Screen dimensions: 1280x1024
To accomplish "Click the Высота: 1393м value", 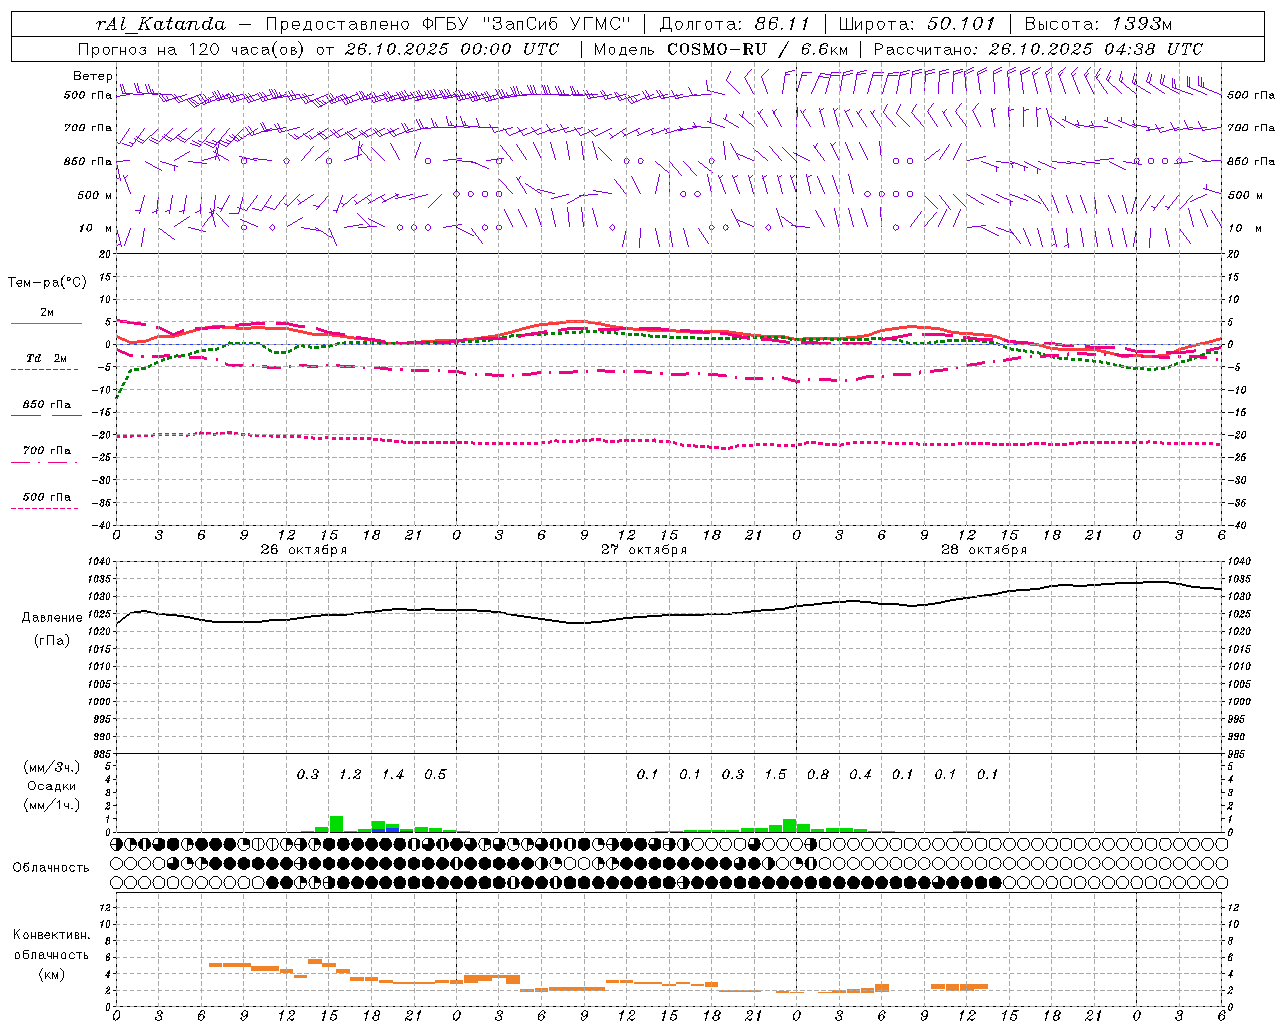I will [1098, 24].
